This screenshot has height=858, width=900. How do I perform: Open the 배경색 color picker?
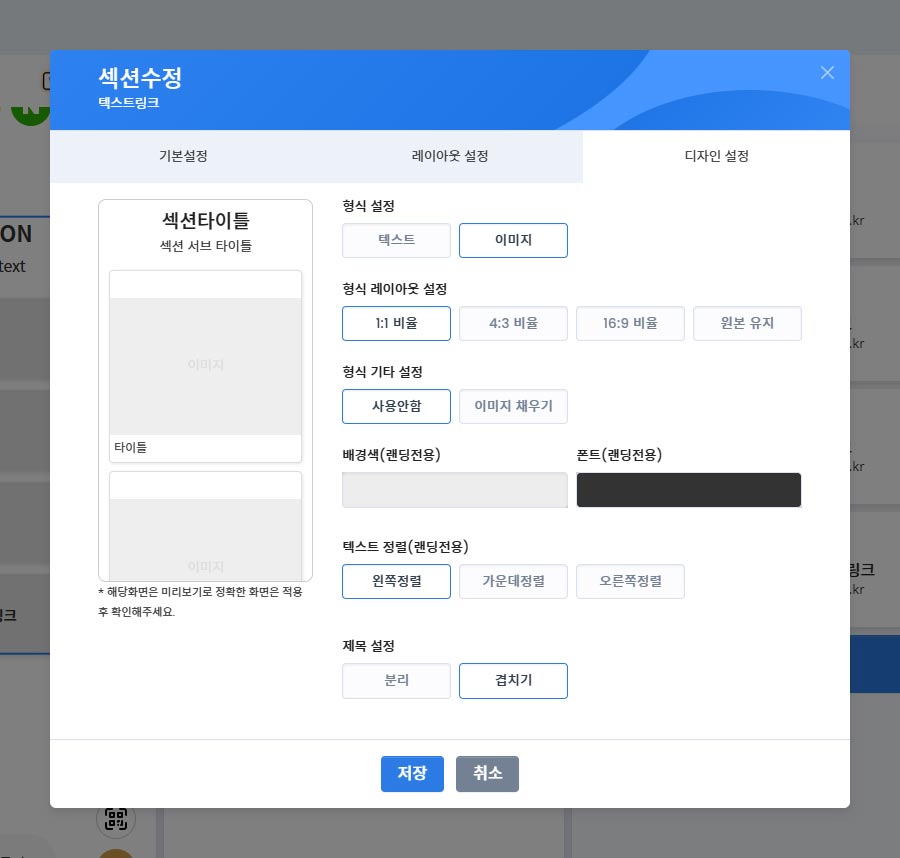tap(455, 490)
